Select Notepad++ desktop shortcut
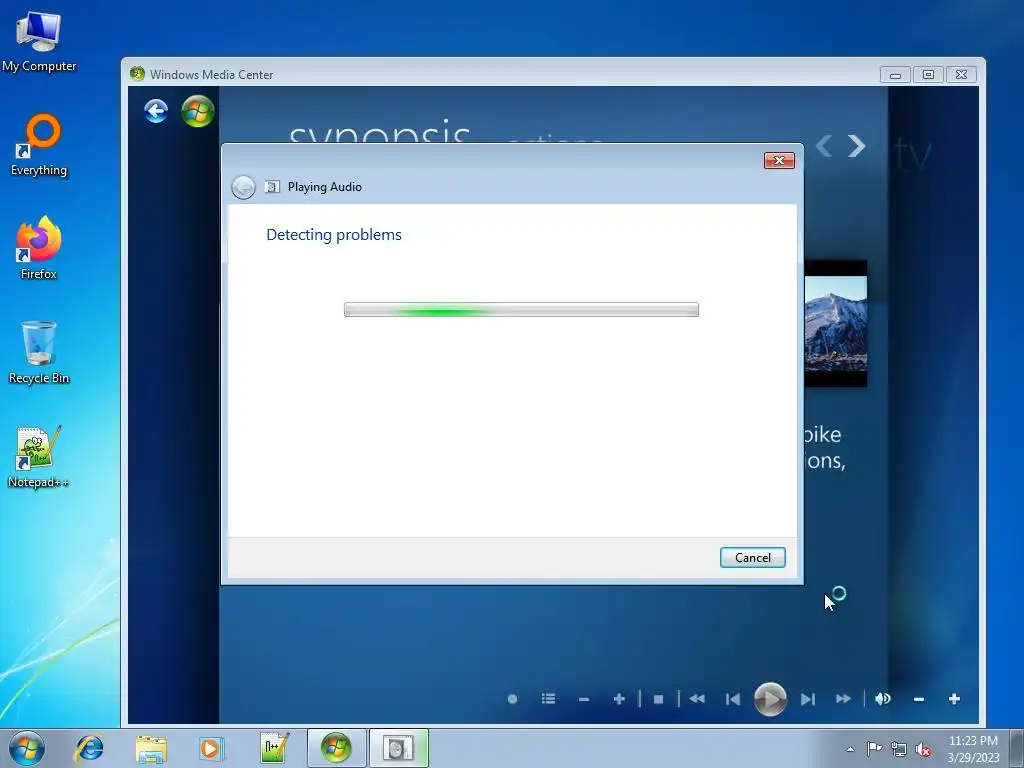Viewport: 1024px width, 768px height. point(39,457)
